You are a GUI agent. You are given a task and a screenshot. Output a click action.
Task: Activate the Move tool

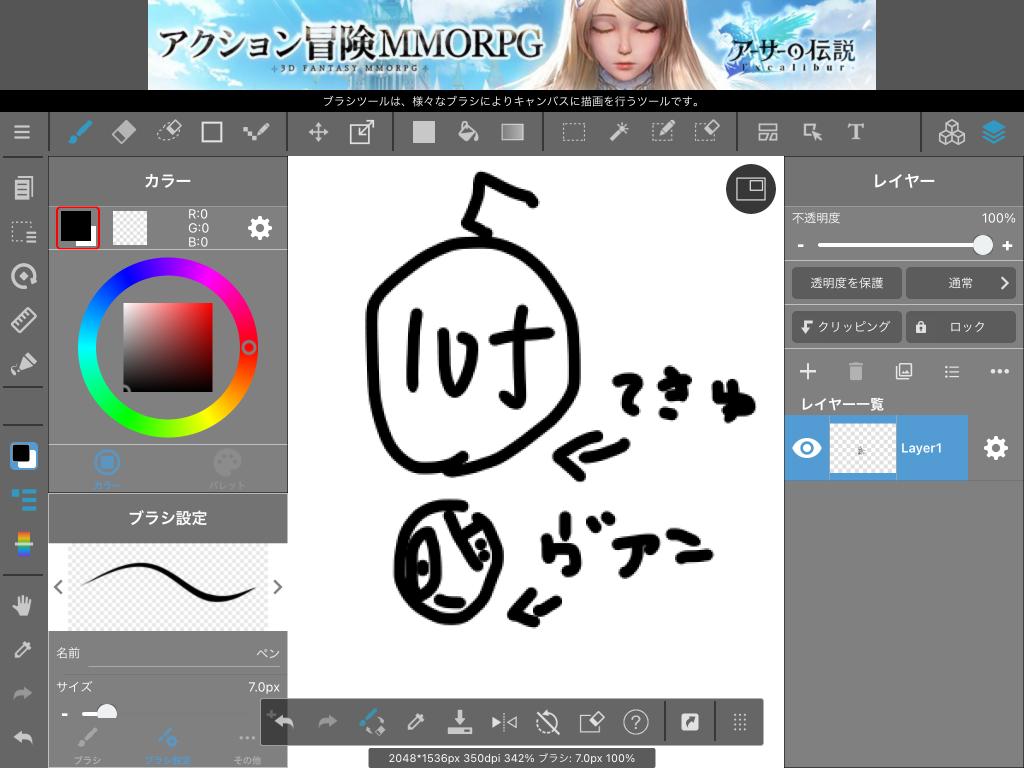click(x=318, y=132)
